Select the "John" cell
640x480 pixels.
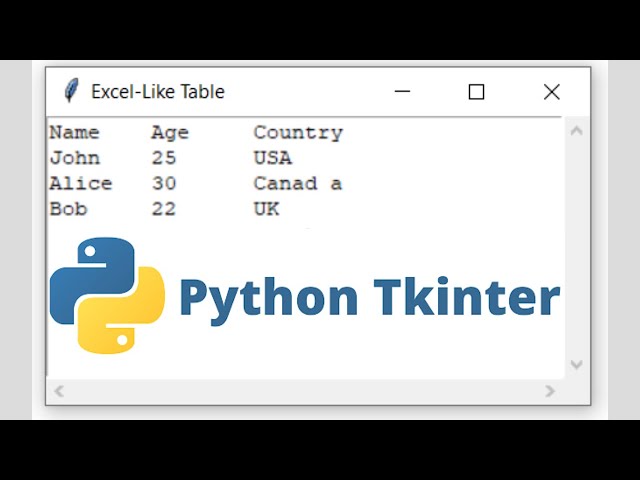pos(75,158)
